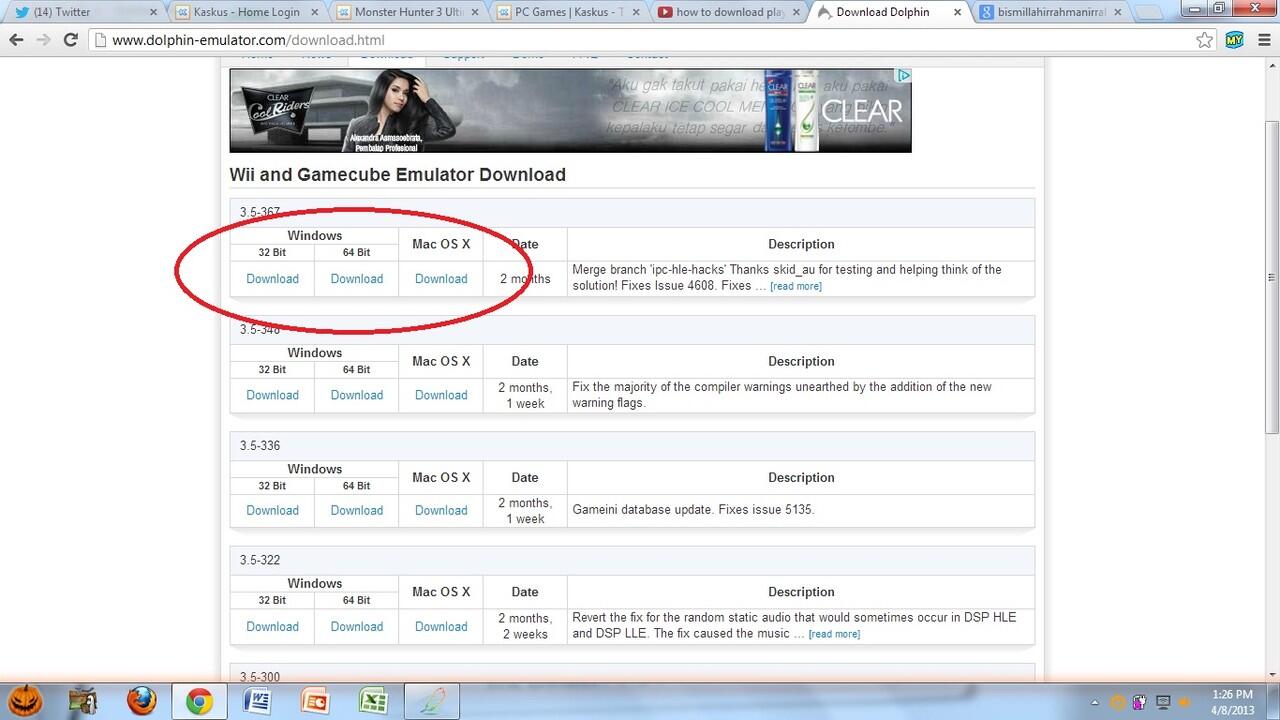Show hidden system tray icons
Viewport: 1280px width, 720px height.
coord(1094,702)
